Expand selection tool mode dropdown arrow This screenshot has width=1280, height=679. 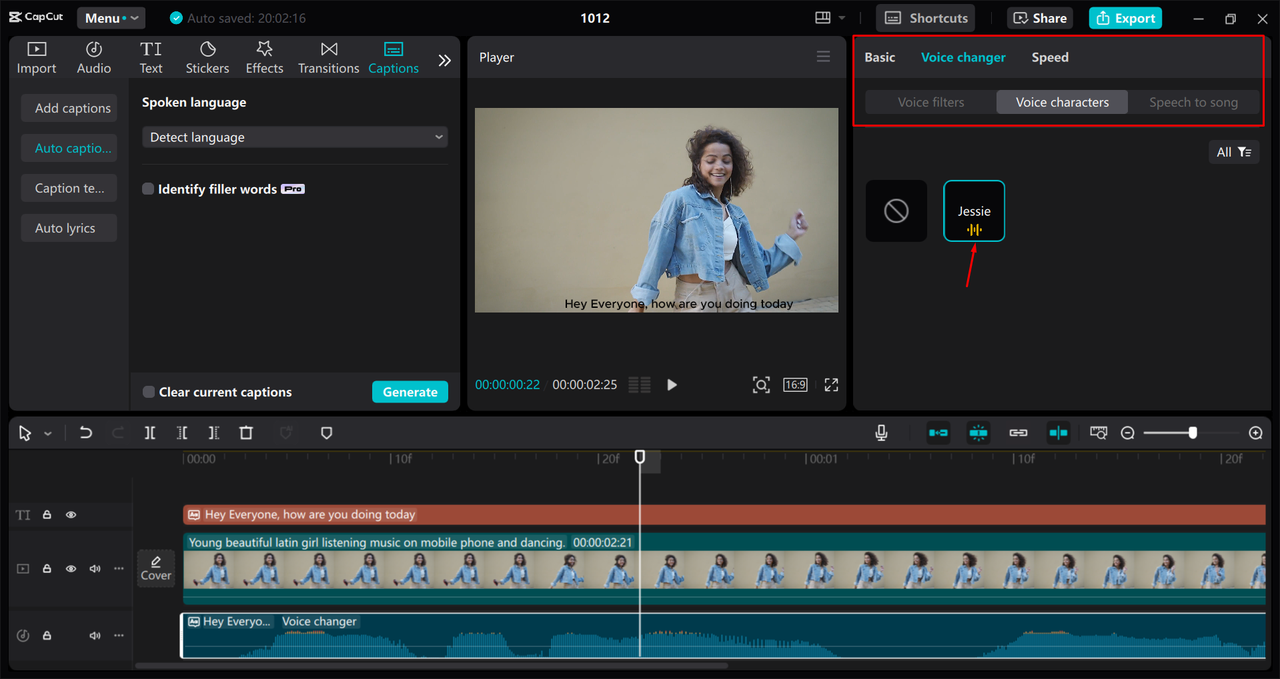pos(48,434)
